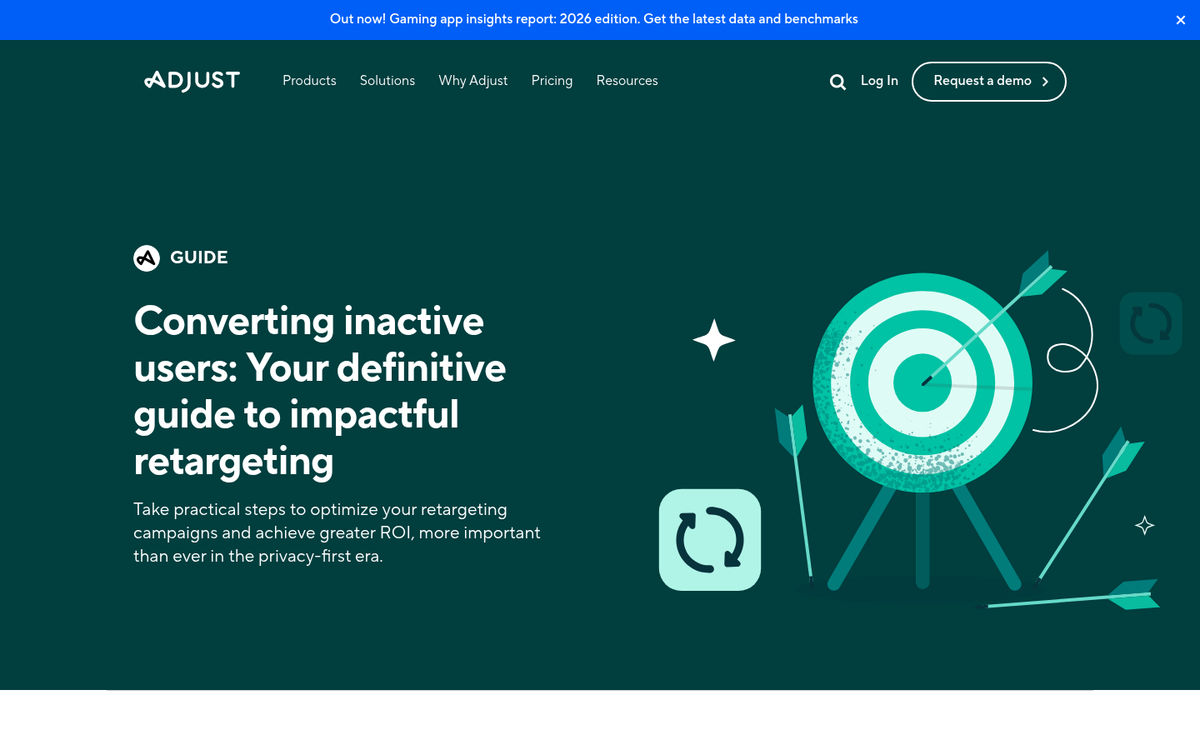Click the mint retargeting refresh icon
The width and height of the screenshot is (1200, 750).
pyautogui.click(x=709, y=539)
